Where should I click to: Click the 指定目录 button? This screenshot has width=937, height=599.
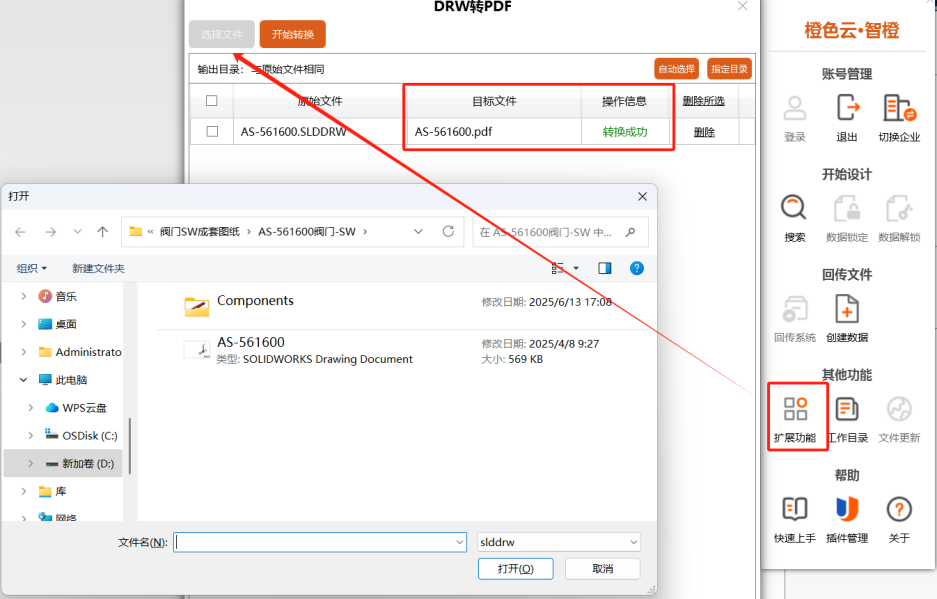(x=729, y=69)
